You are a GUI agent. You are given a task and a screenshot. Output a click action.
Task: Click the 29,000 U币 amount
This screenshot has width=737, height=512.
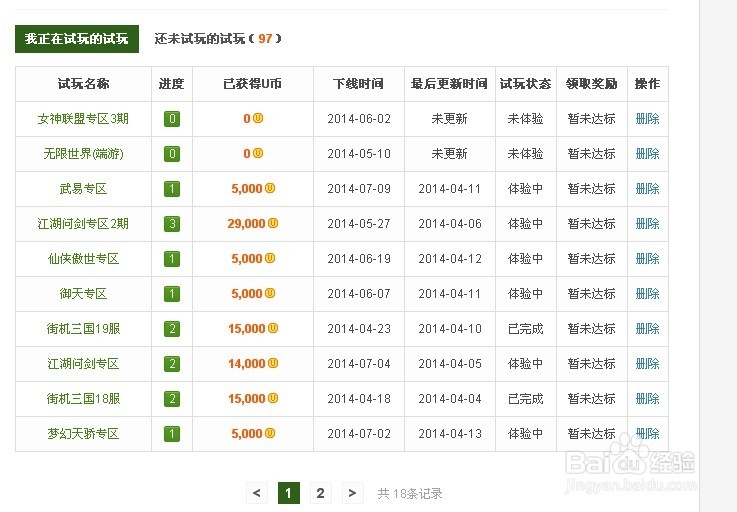246,224
